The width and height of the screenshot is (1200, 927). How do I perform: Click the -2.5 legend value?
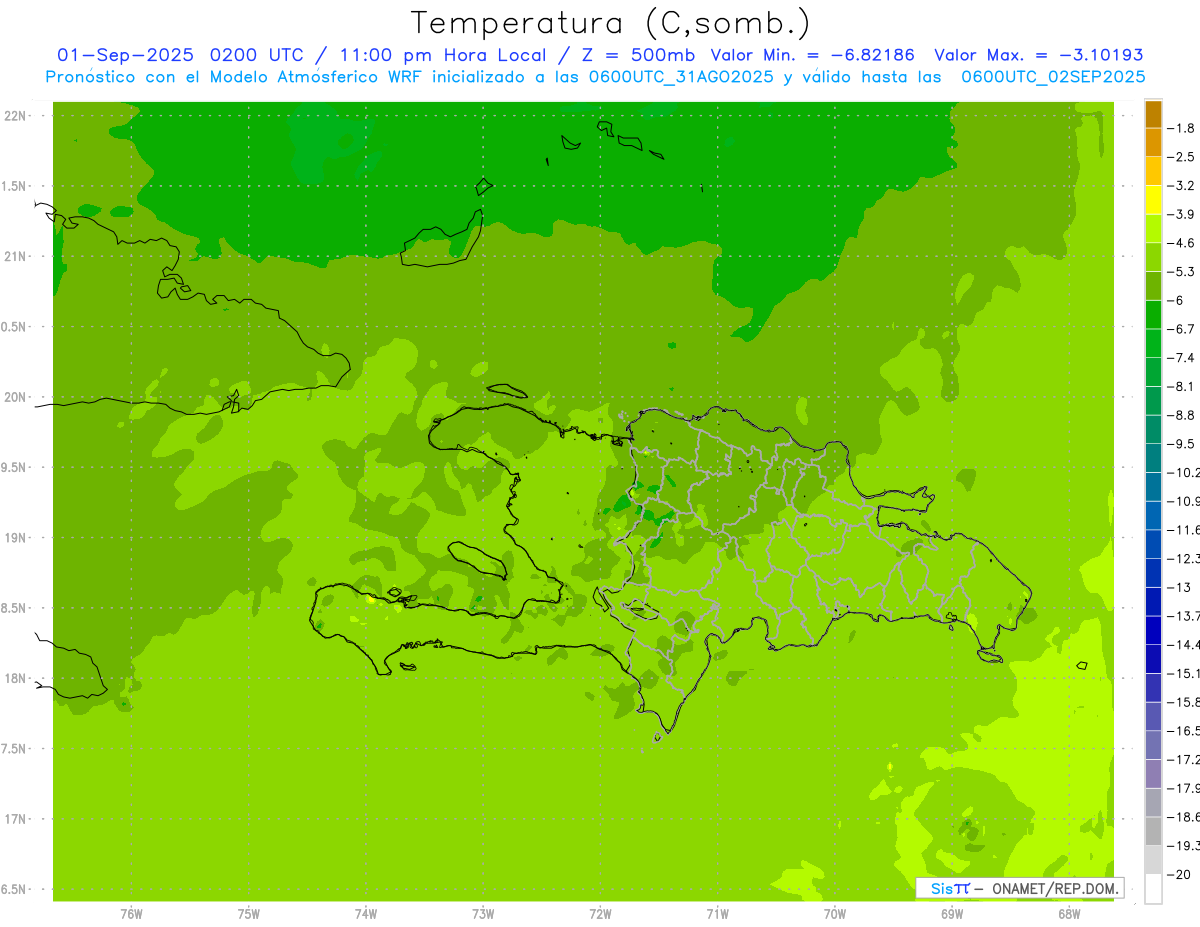pyautogui.click(x=1183, y=157)
